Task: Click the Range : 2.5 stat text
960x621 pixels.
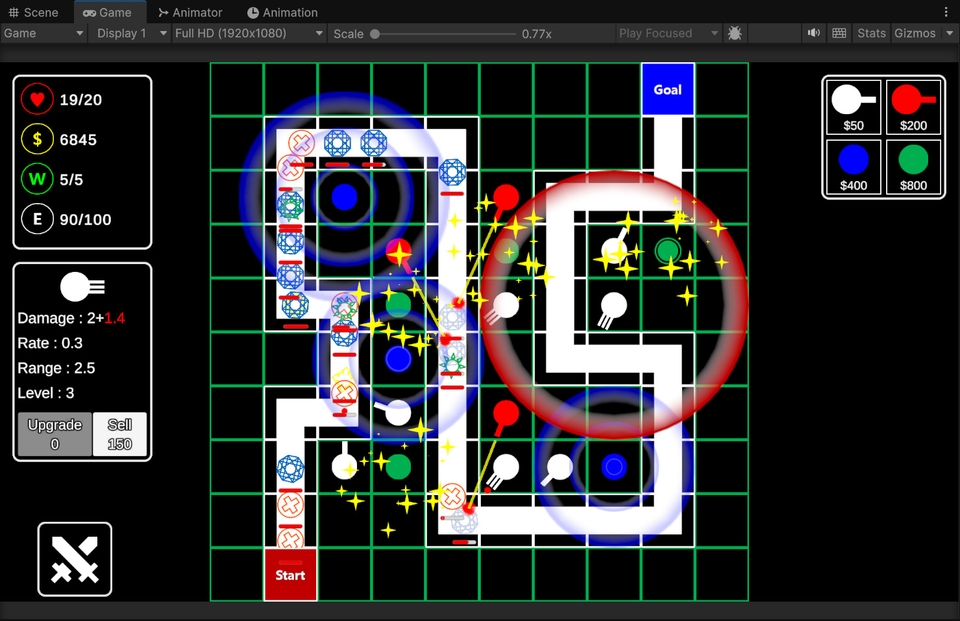Action: [56, 368]
